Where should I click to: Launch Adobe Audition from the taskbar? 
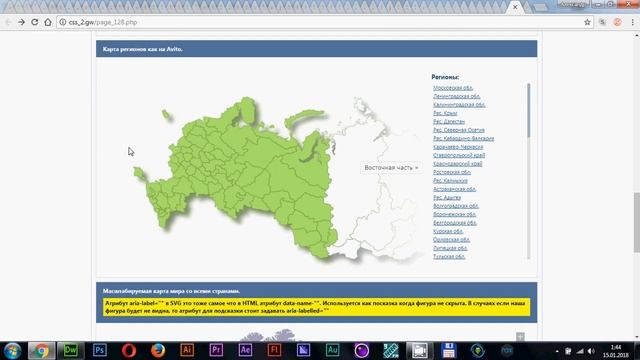[x=332, y=350]
